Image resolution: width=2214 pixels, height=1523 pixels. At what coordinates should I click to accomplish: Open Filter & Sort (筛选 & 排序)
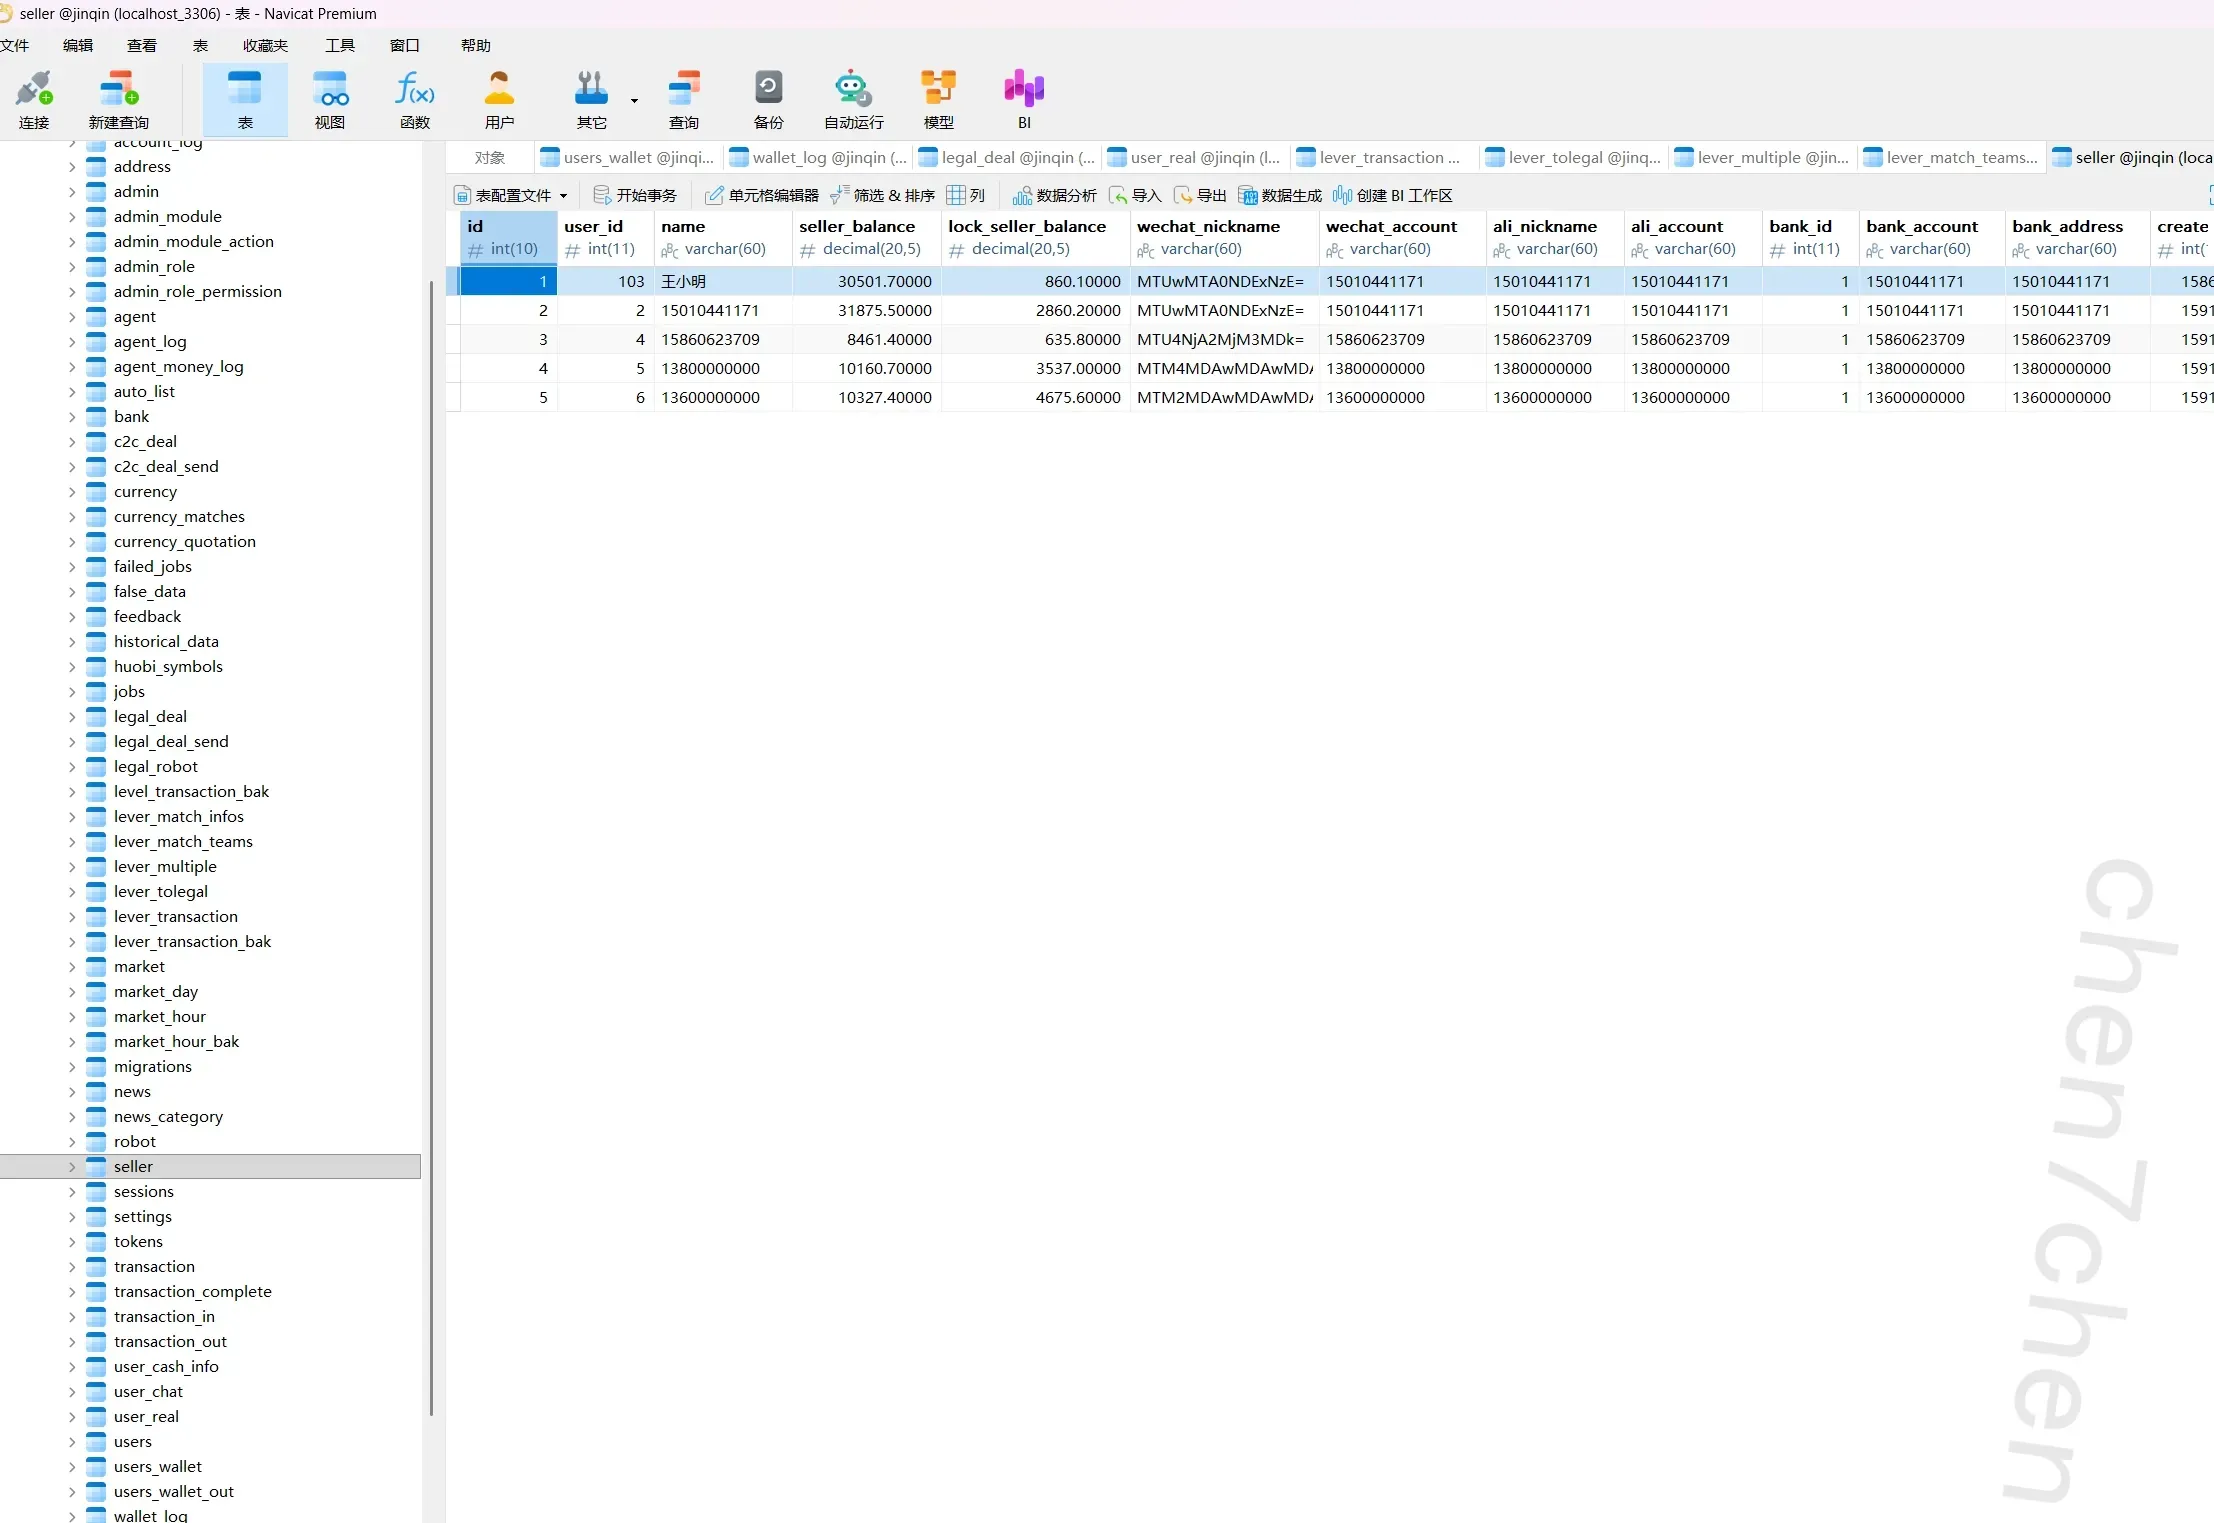click(x=883, y=195)
